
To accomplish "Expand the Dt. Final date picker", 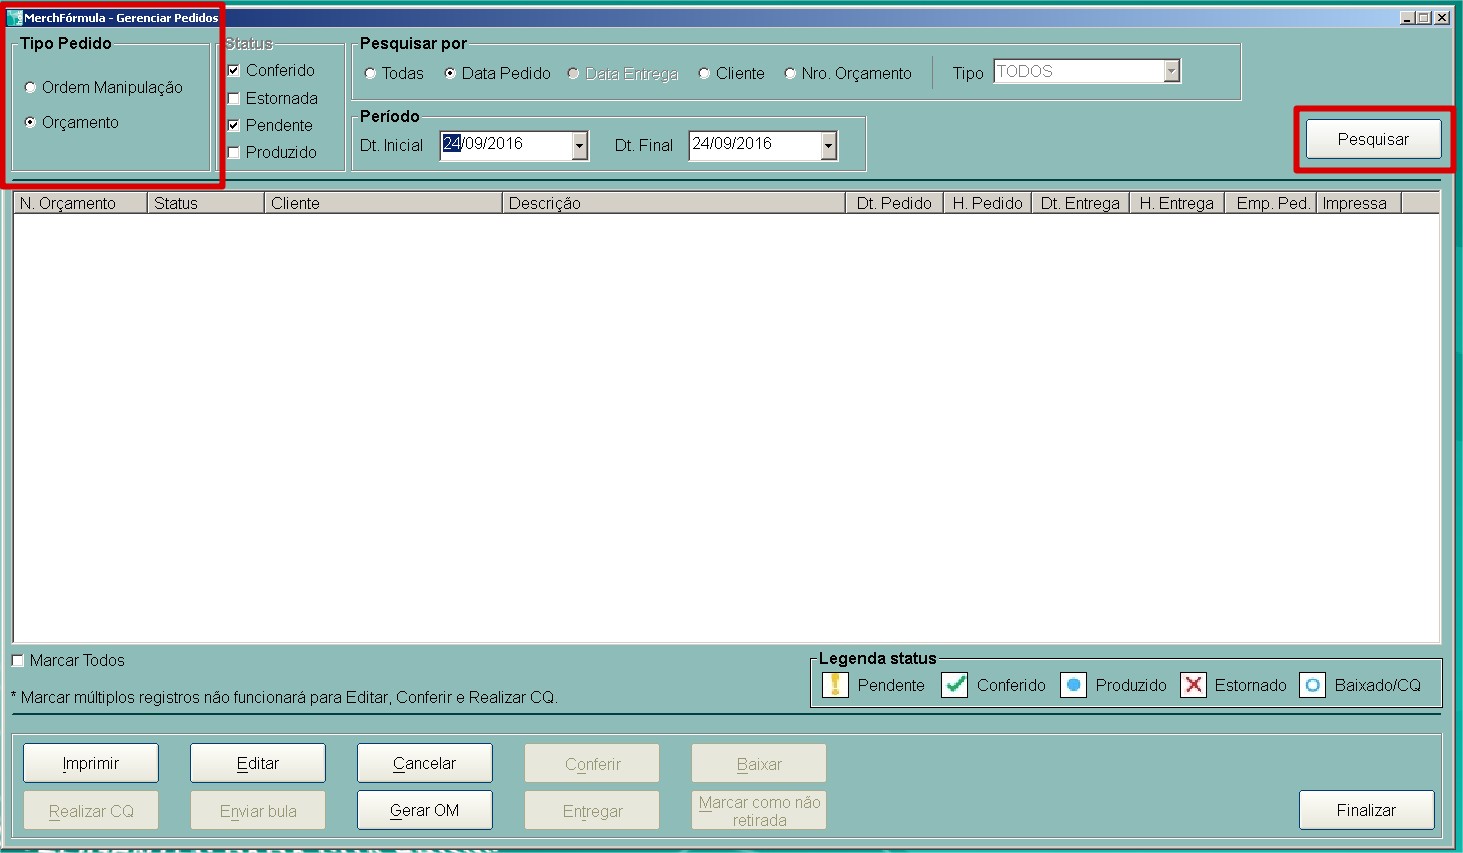I will click(828, 146).
